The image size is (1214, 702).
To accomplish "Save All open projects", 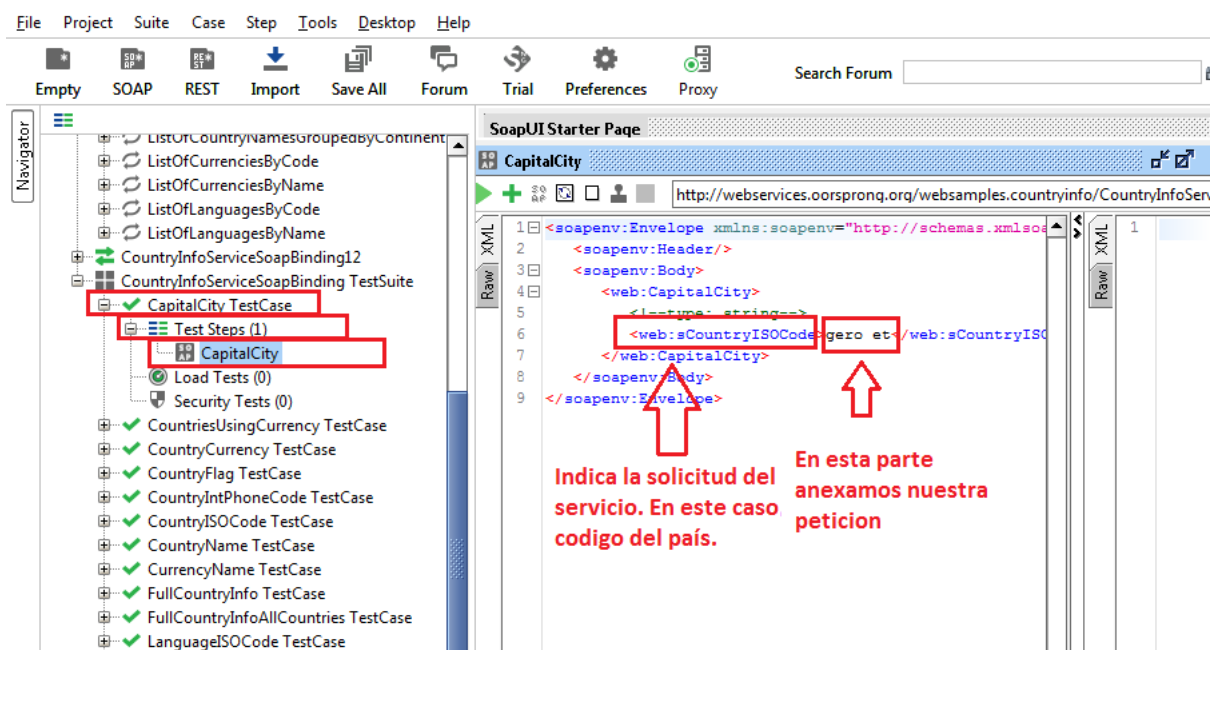I will click(x=357, y=68).
